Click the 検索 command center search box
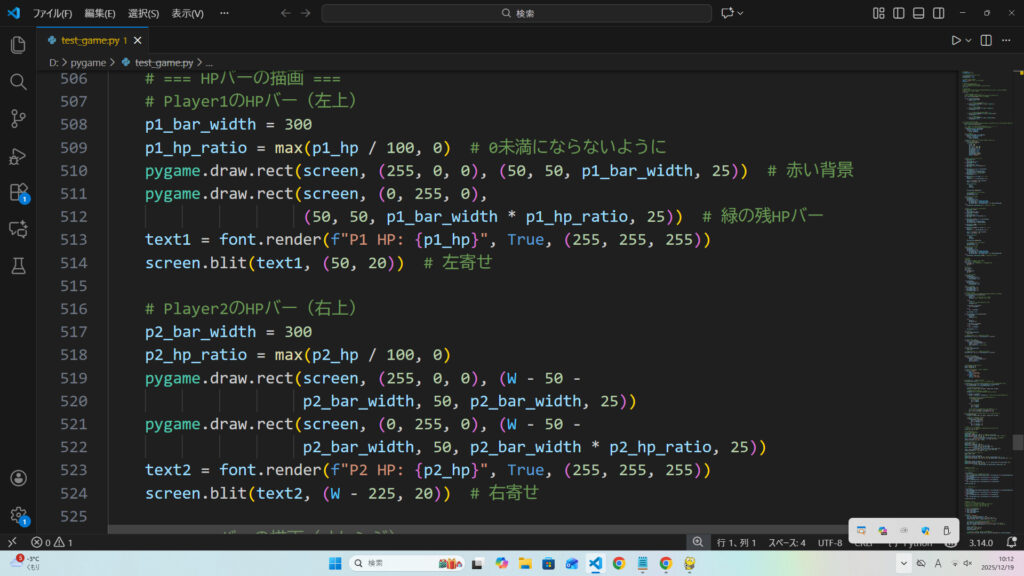Image resolution: width=1024 pixels, height=576 pixels. (x=516, y=13)
